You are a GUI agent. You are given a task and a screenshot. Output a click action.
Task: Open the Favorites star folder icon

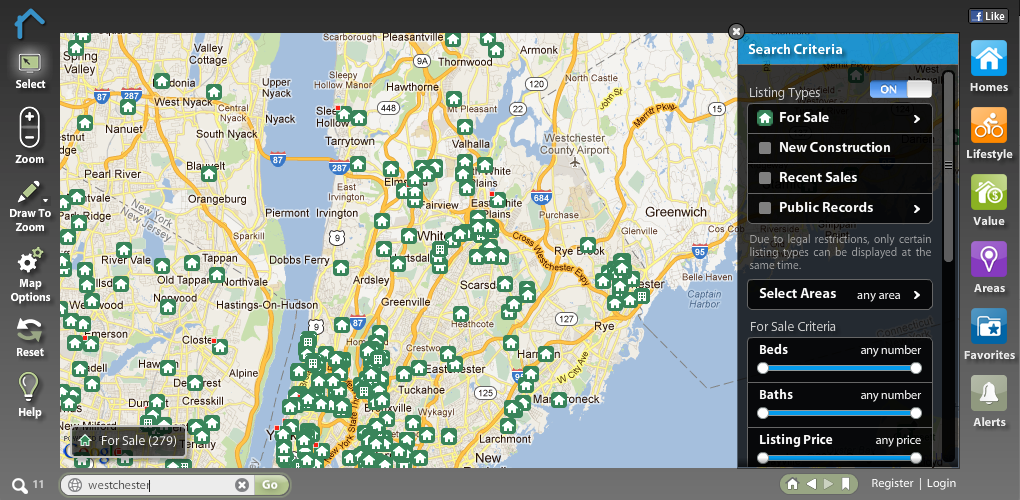(988, 327)
